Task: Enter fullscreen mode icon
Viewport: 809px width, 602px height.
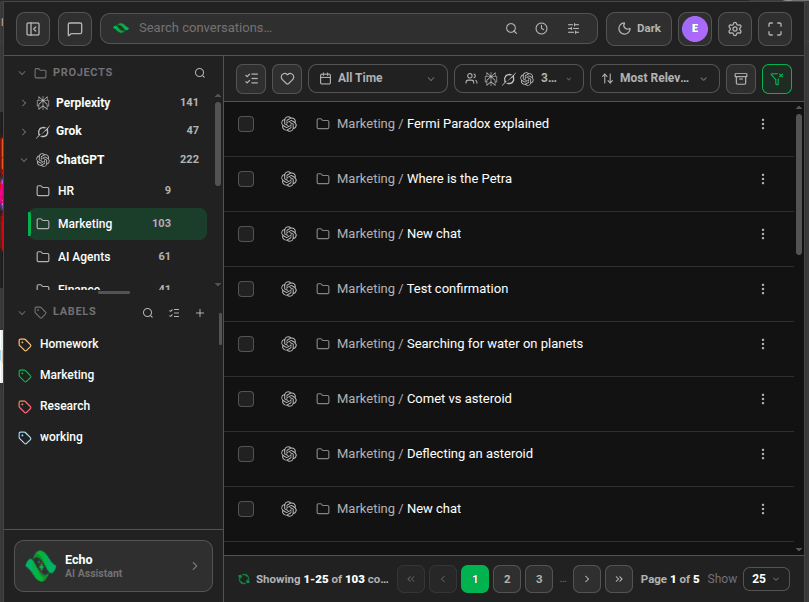Action: 775,29
